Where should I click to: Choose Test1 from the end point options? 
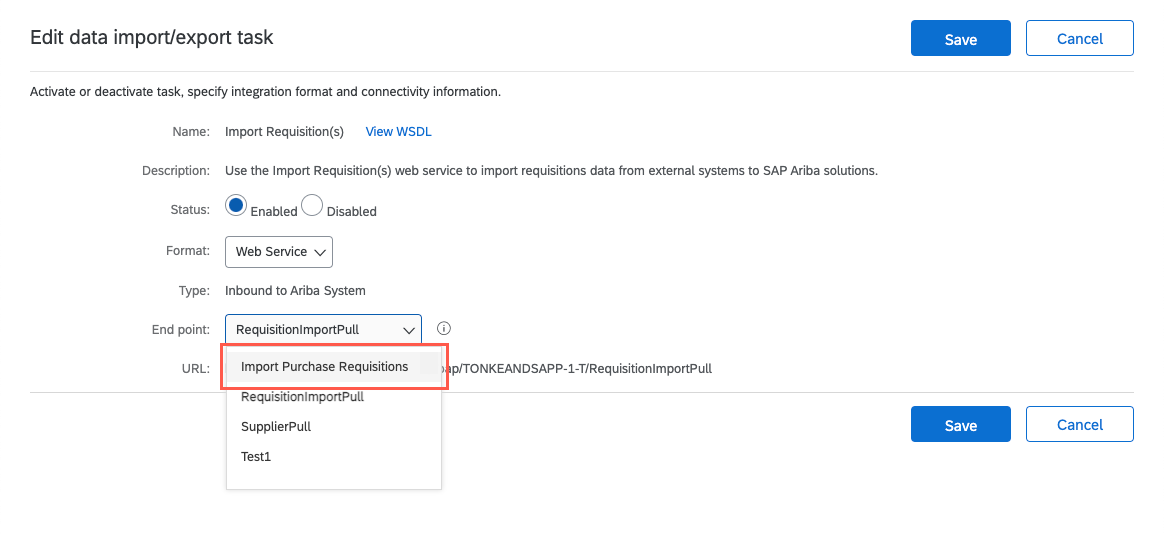(x=256, y=457)
